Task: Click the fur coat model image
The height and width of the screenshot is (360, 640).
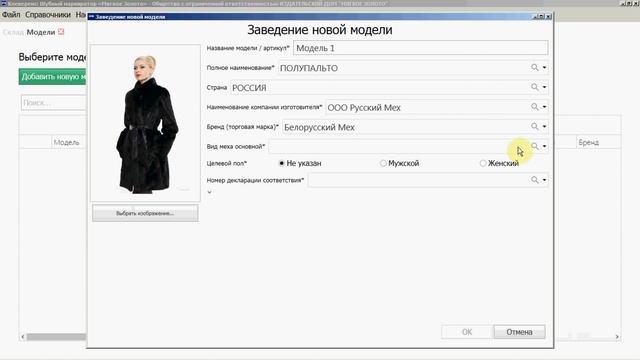Action: pyautogui.click(x=145, y=123)
